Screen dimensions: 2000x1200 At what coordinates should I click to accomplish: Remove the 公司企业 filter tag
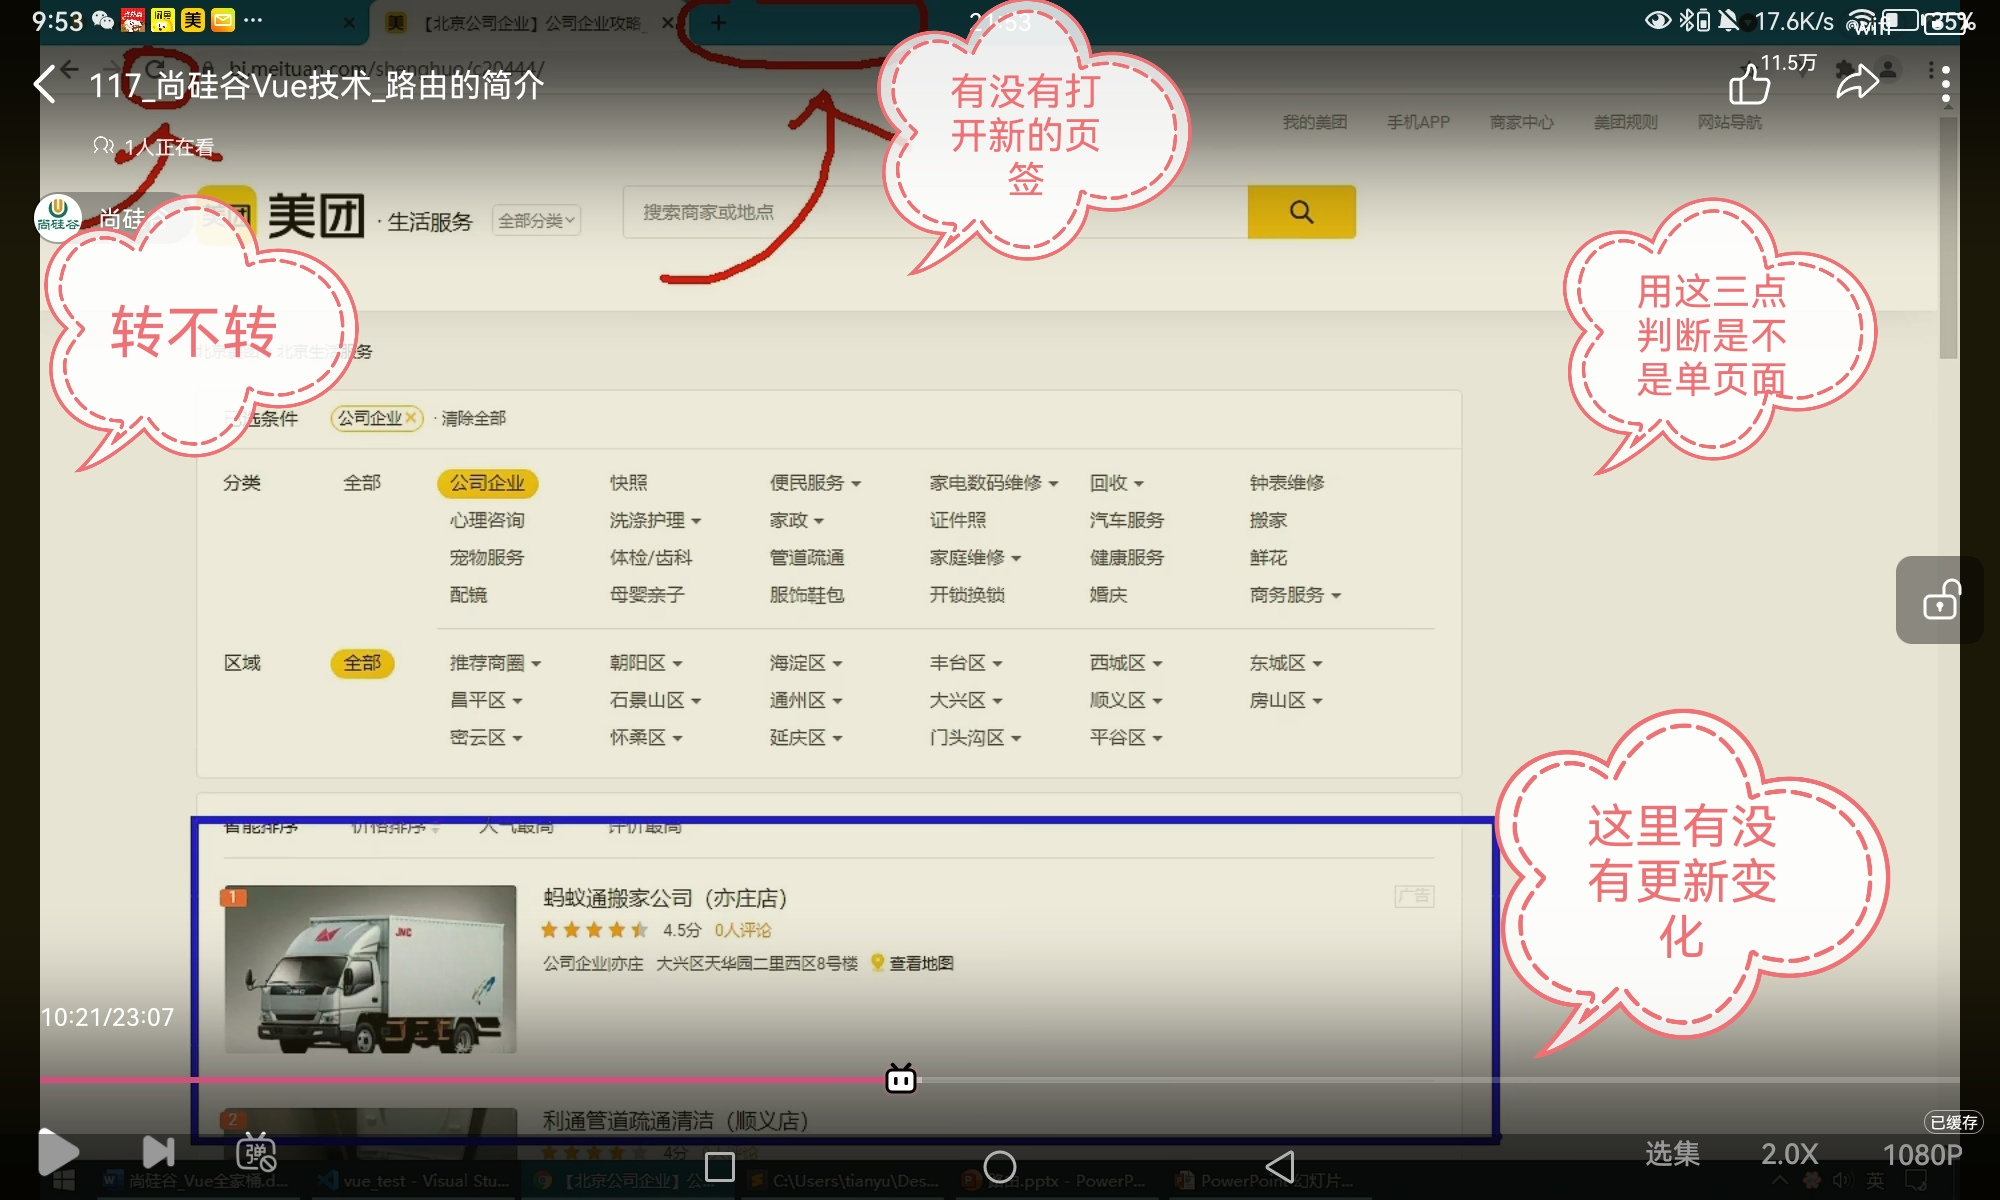point(410,418)
